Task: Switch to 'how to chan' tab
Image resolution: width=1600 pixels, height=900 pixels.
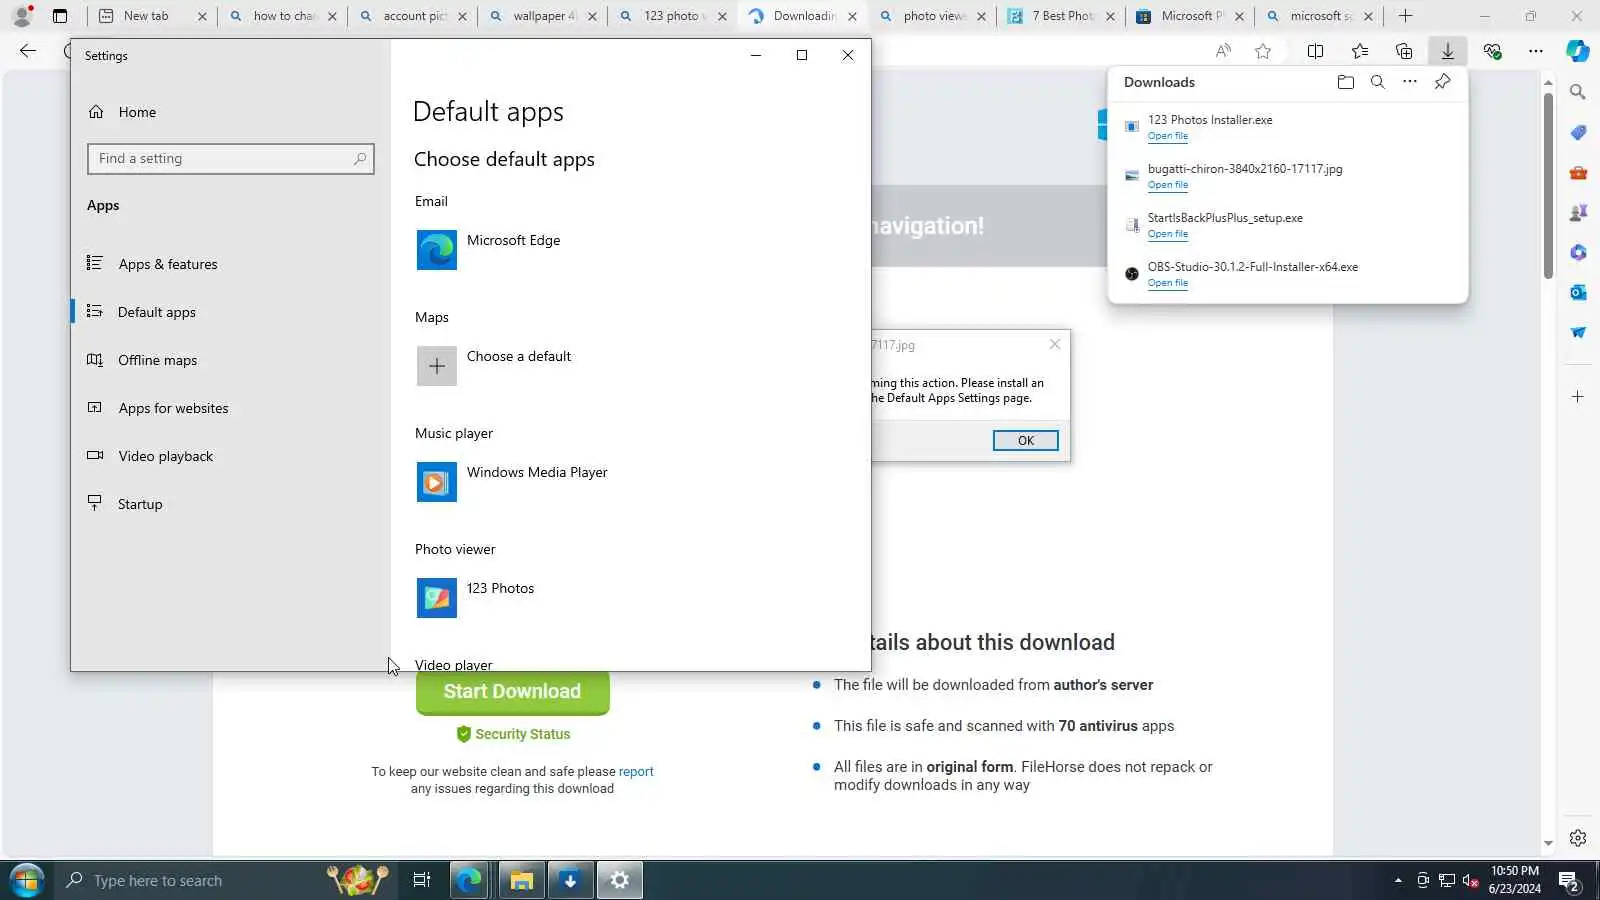Action: [285, 16]
